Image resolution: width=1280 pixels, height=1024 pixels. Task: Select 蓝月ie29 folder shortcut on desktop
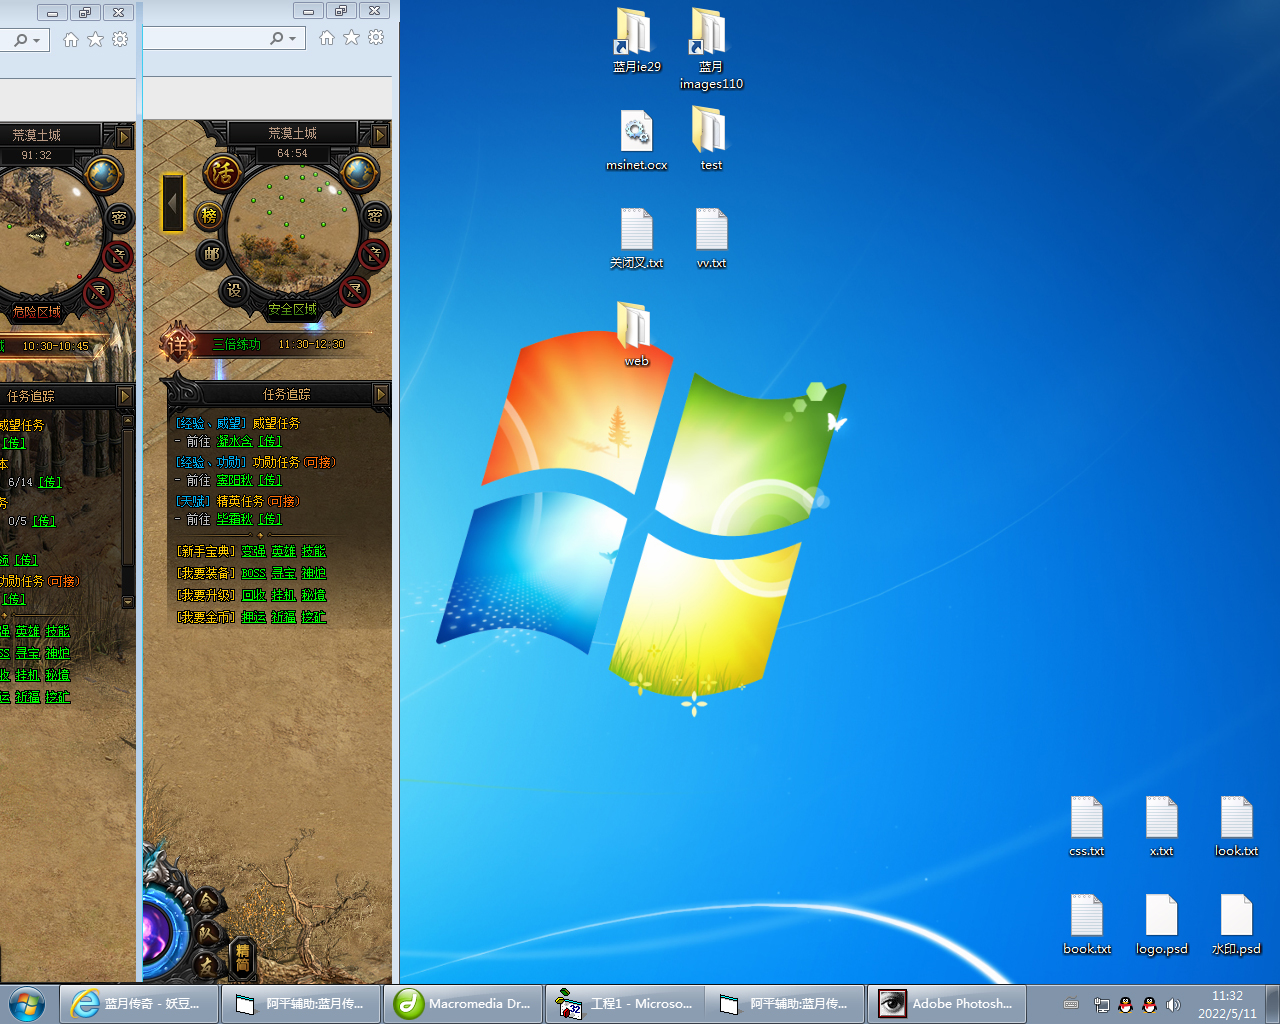click(637, 41)
